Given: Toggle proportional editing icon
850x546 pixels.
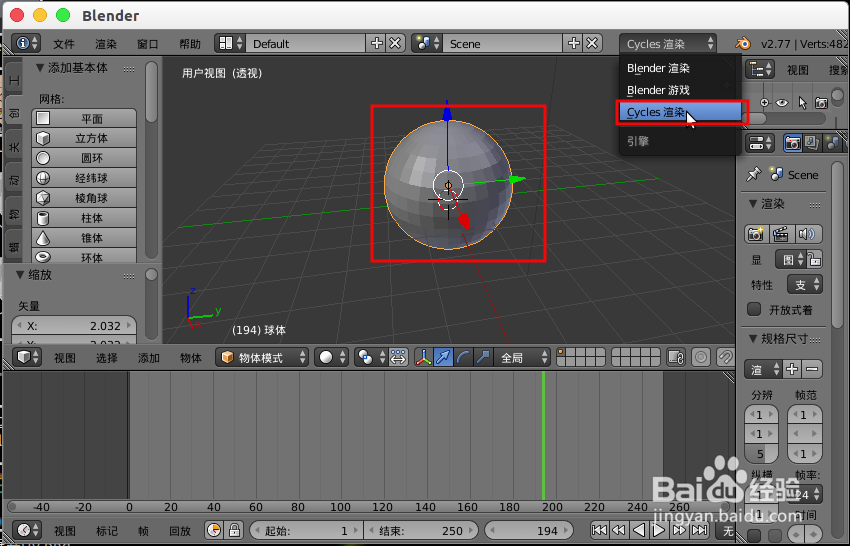Looking at the screenshot, I should tap(701, 357).
